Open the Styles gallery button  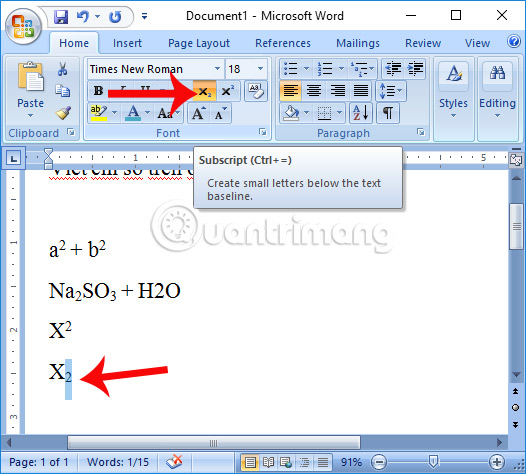[453, 99]
